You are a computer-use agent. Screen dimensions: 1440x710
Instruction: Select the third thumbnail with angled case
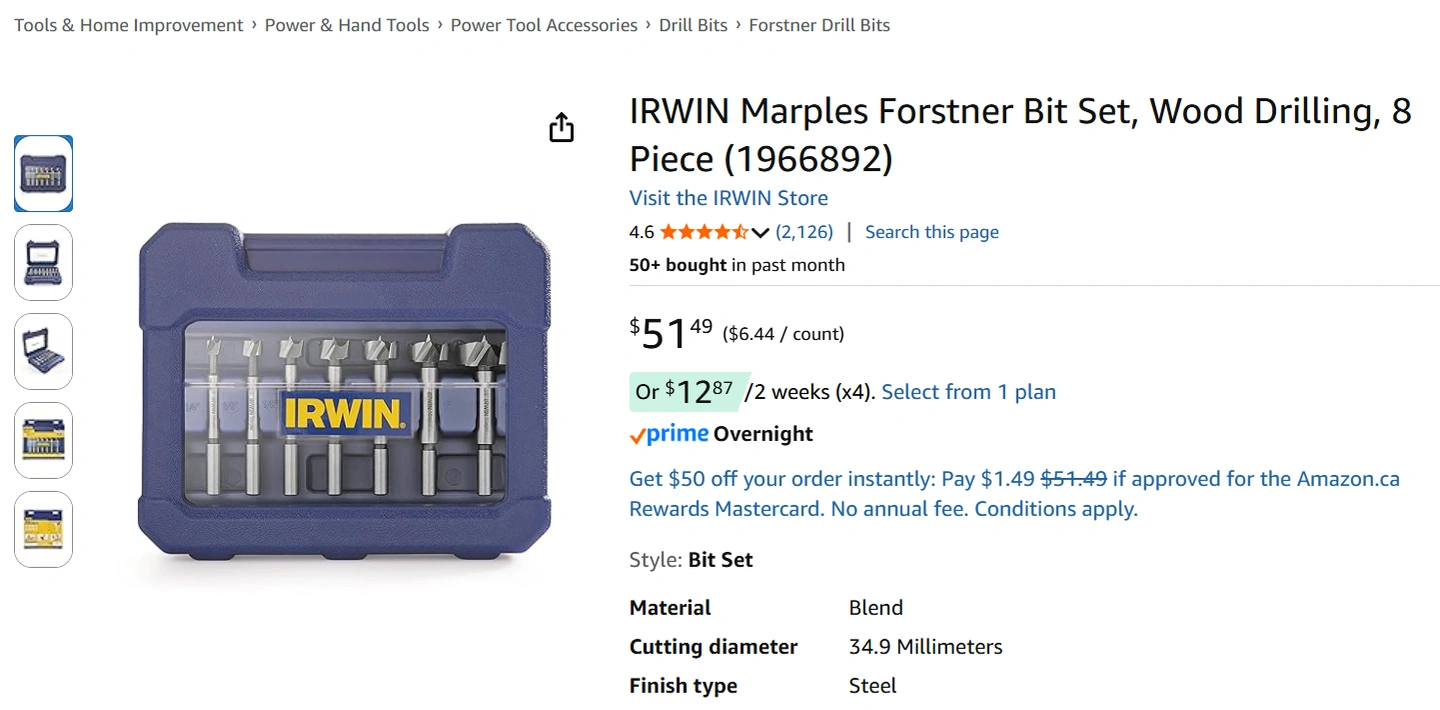point(43,352)
